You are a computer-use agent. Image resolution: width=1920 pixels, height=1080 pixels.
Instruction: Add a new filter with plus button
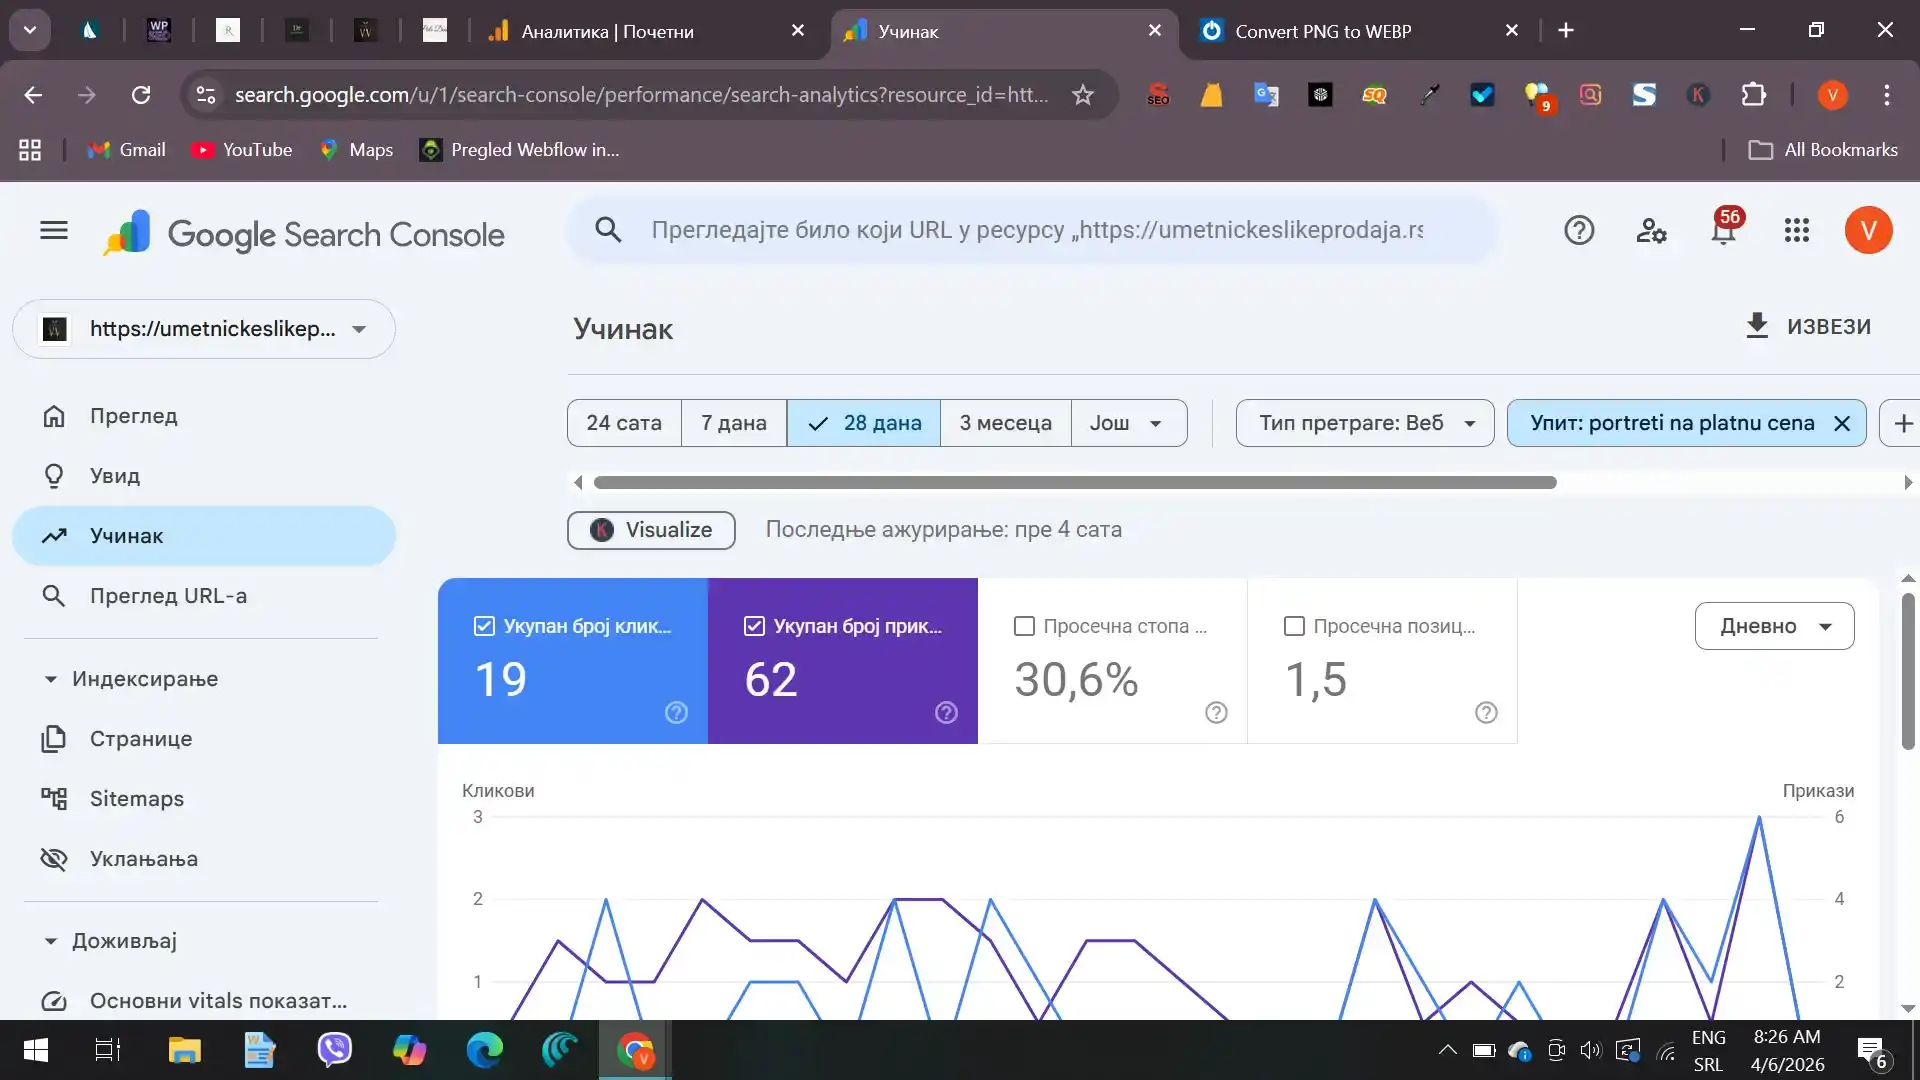[x=1902, y=423]
